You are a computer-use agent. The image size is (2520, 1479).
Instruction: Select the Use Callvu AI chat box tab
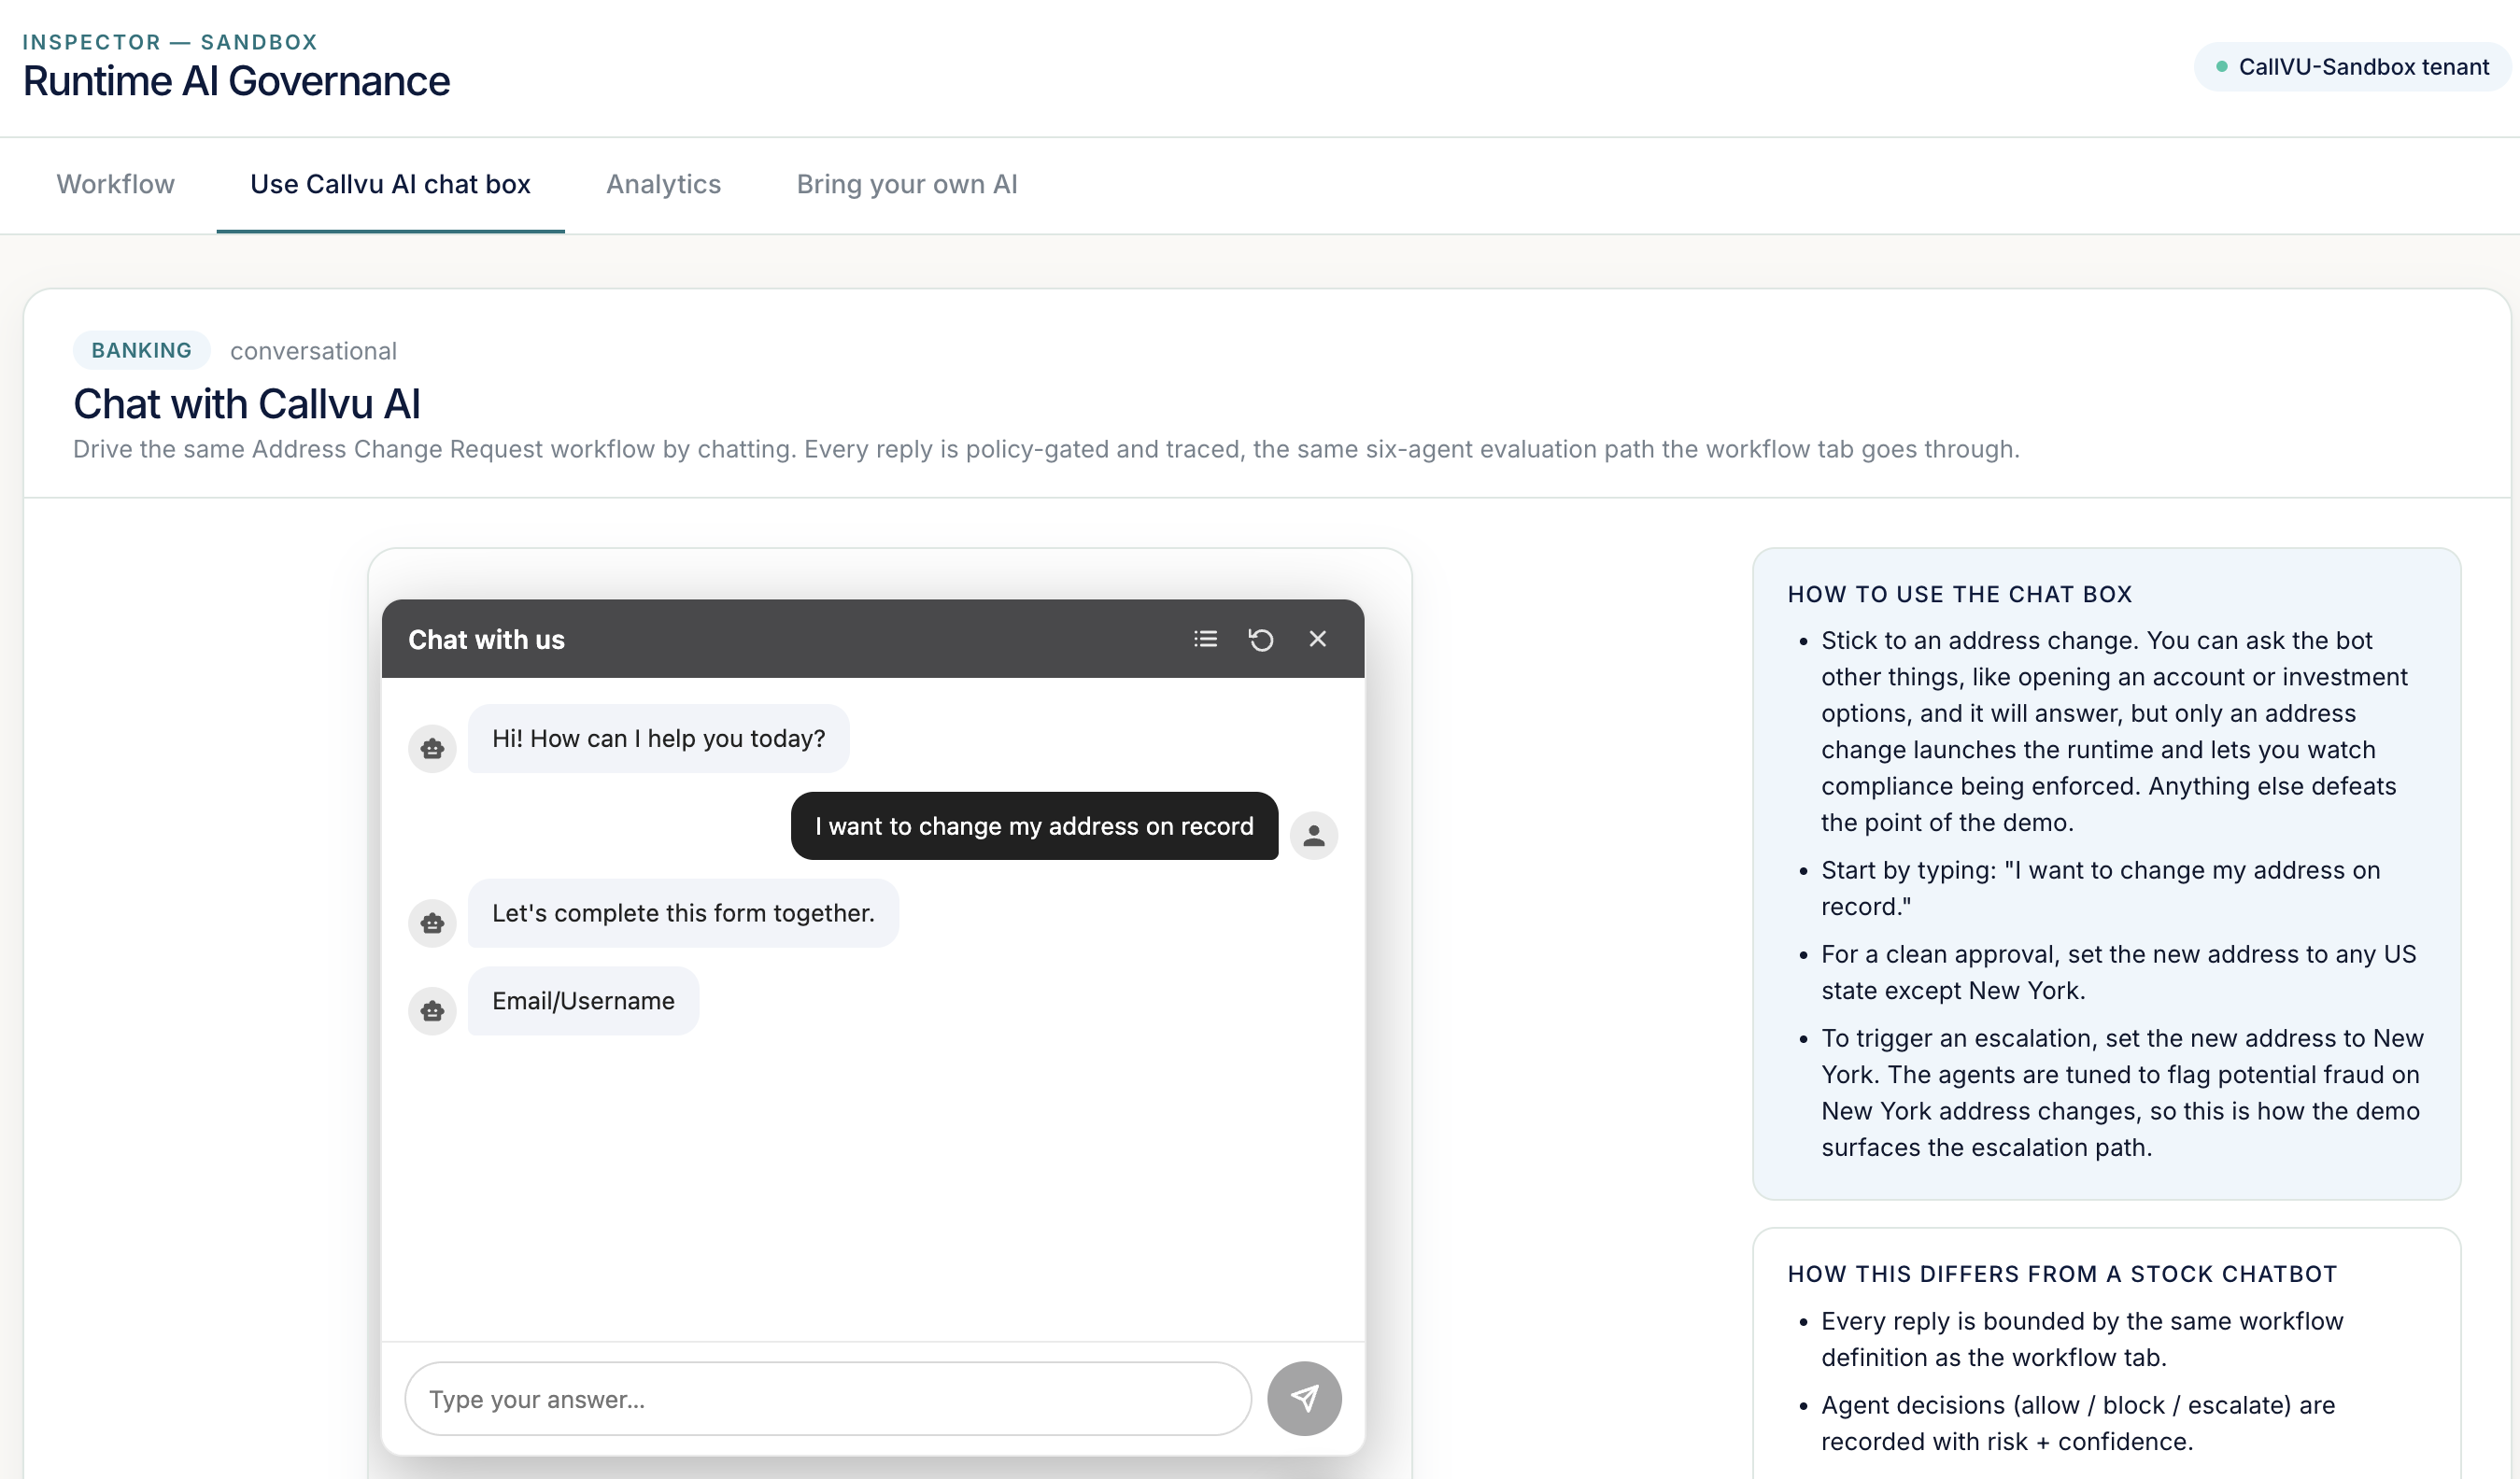point(390,184)
